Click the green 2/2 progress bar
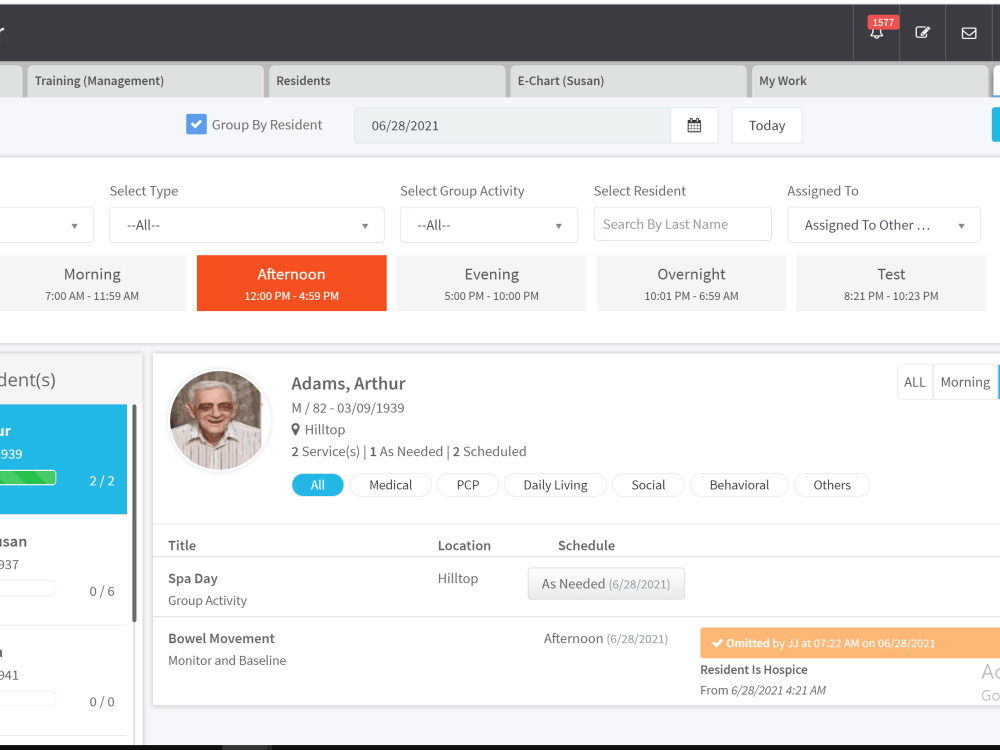1000x750 pixels. click(x=27, y=478)
